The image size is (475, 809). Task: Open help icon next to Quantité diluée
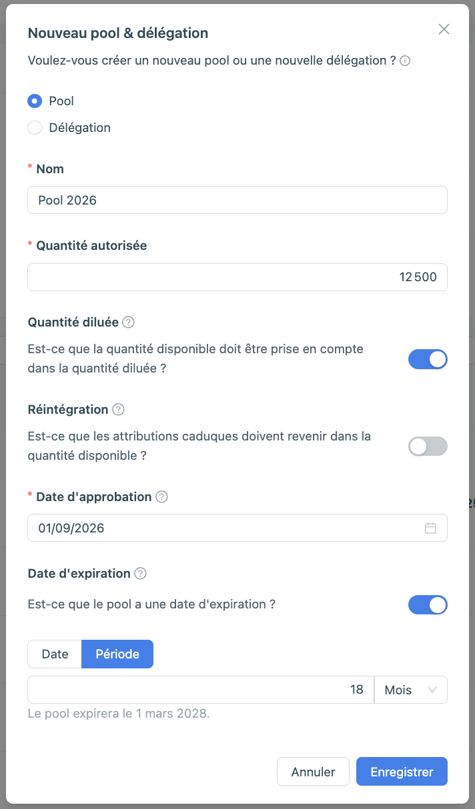128,322
